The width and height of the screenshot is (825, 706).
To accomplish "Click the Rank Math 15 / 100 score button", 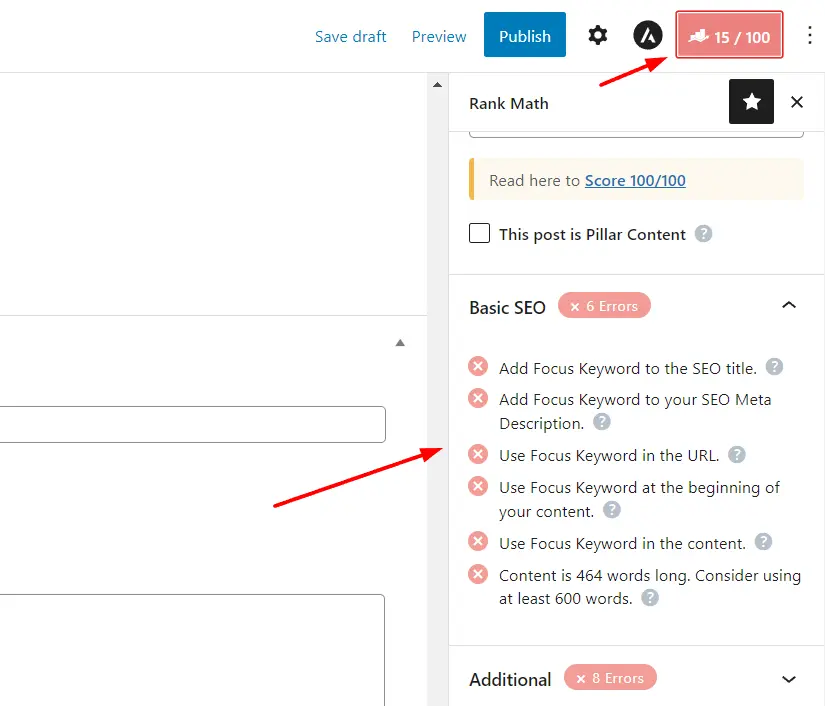I will click(x=729, y=35).
